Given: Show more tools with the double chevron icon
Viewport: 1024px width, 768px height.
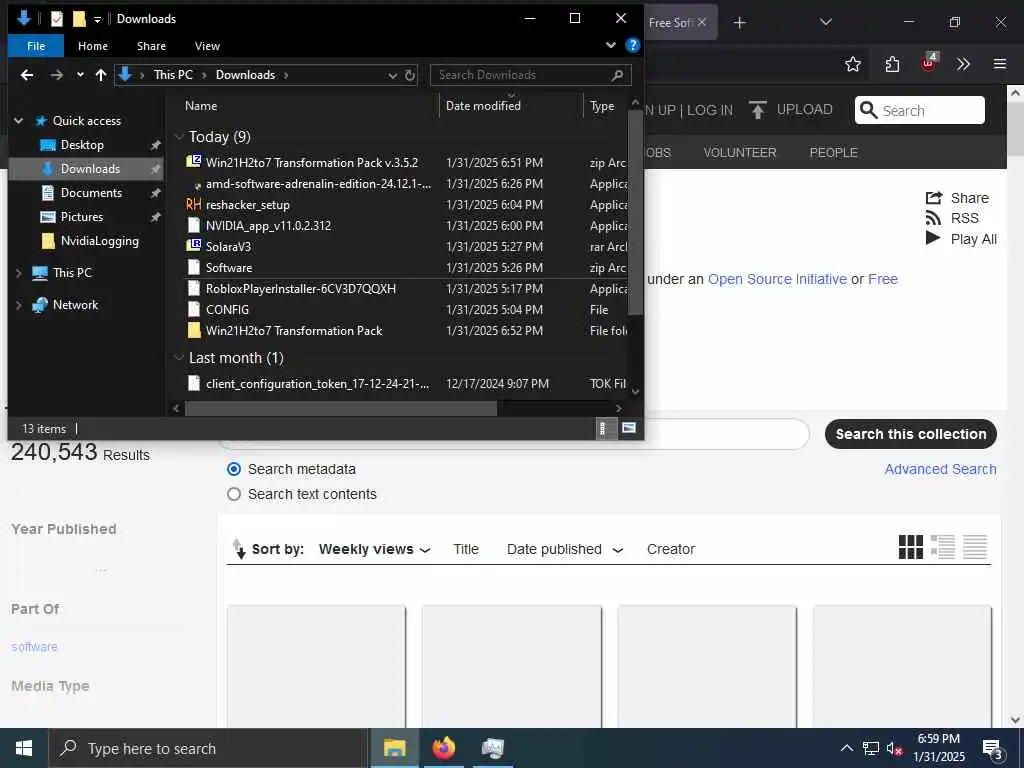Looking at the screenshot, I should point(963,64).
